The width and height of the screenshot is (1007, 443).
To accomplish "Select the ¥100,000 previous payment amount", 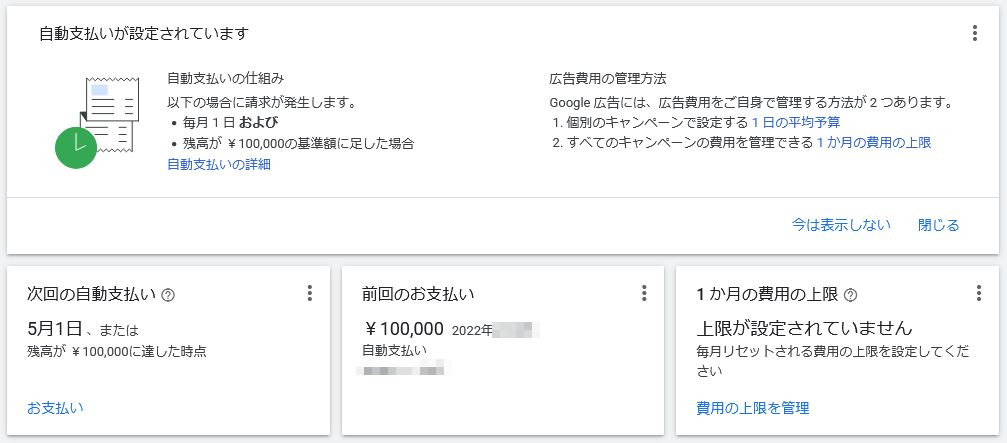I will click(x=403, y=329).
